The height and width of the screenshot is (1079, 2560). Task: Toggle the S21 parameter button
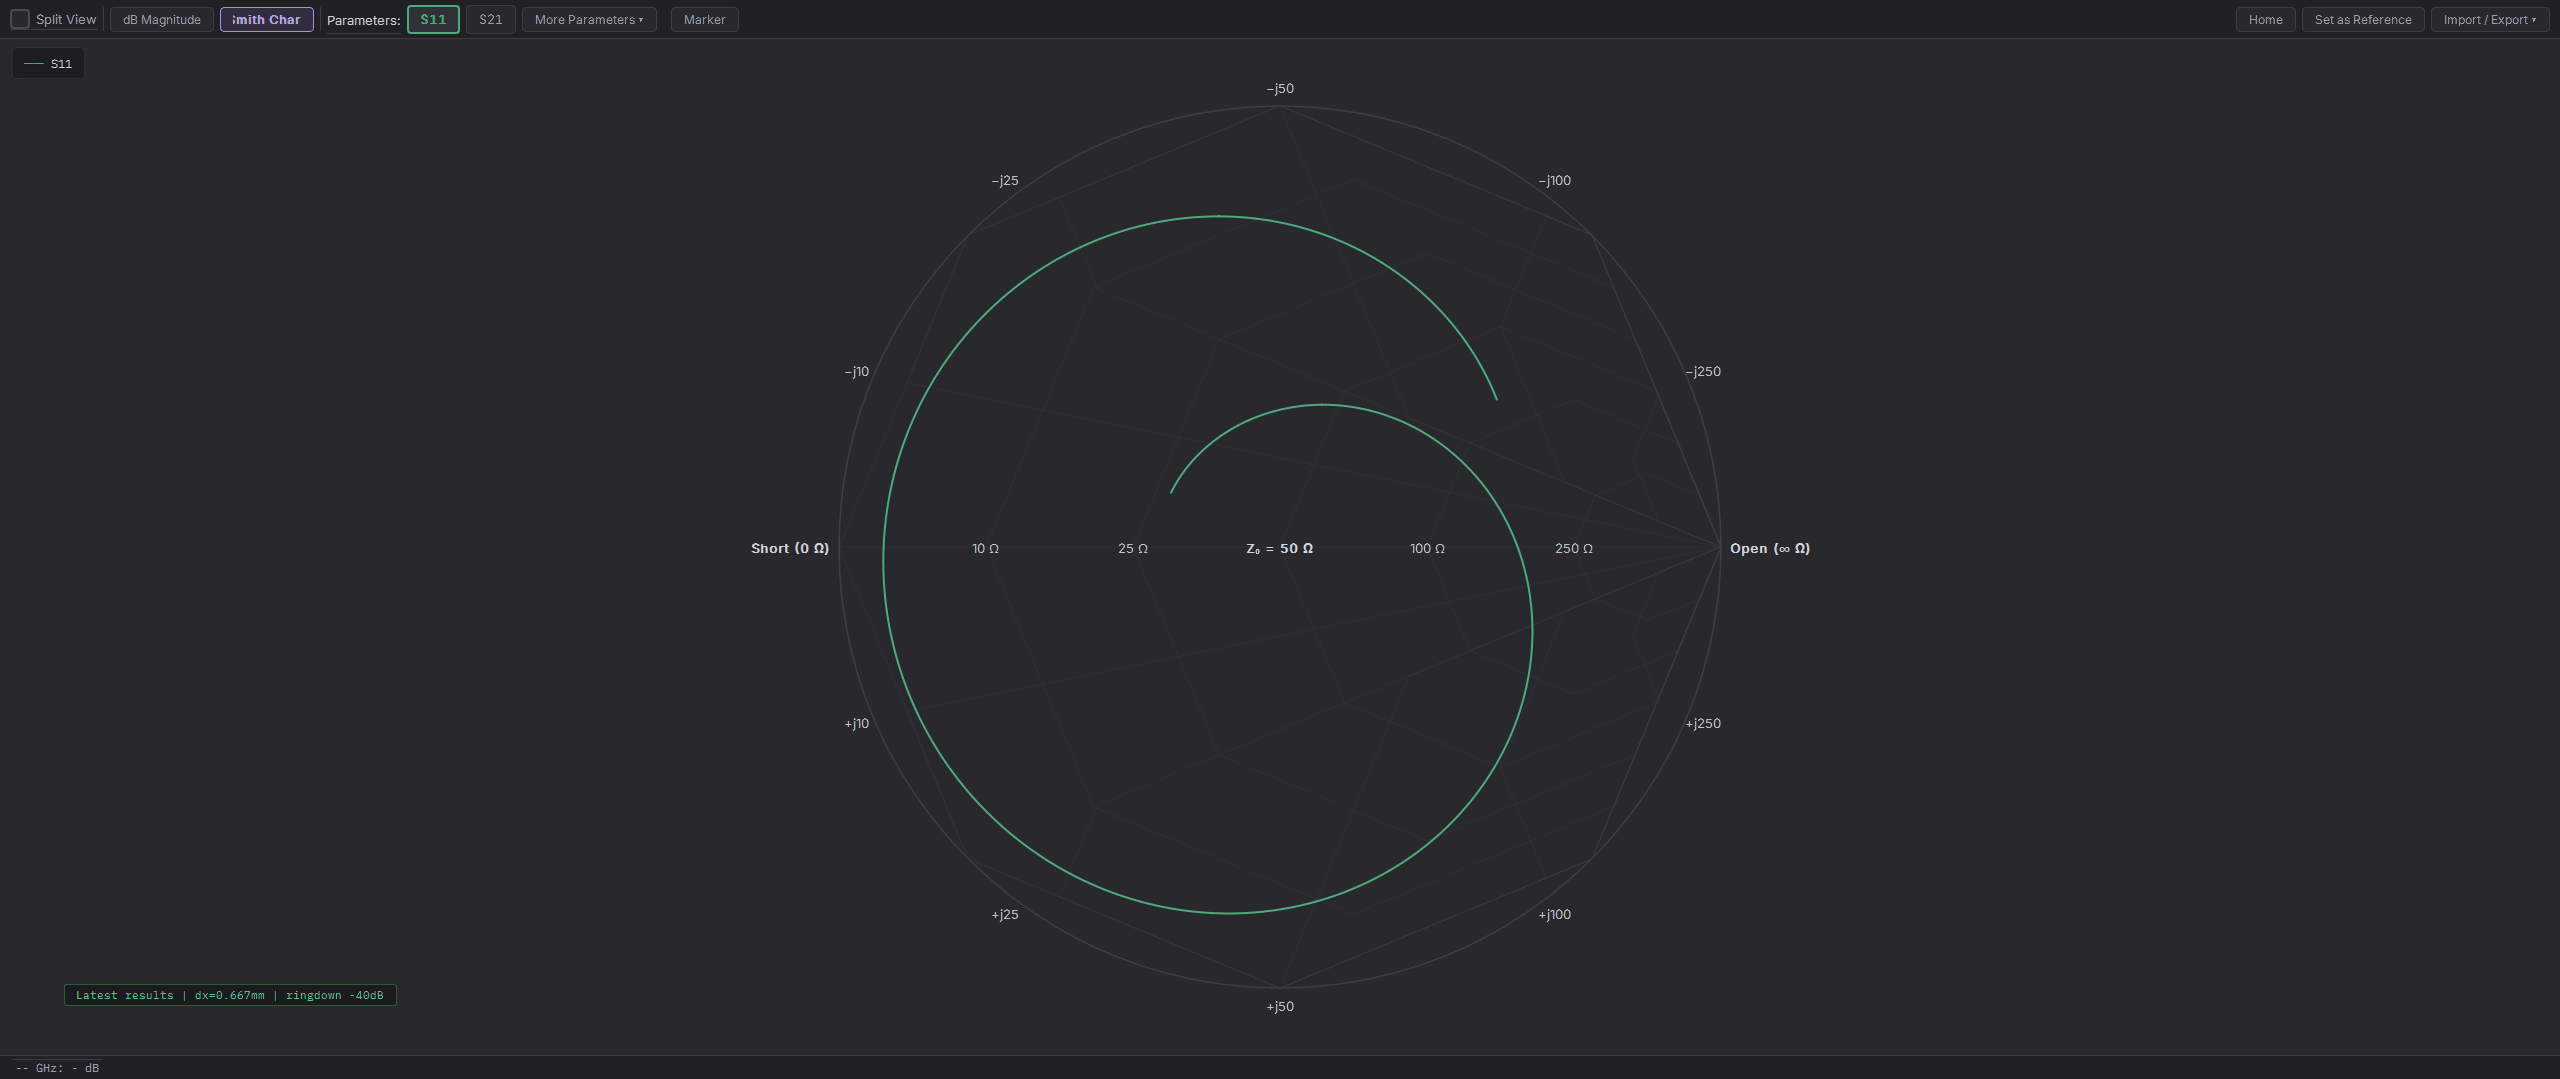(x=490, y=19)
